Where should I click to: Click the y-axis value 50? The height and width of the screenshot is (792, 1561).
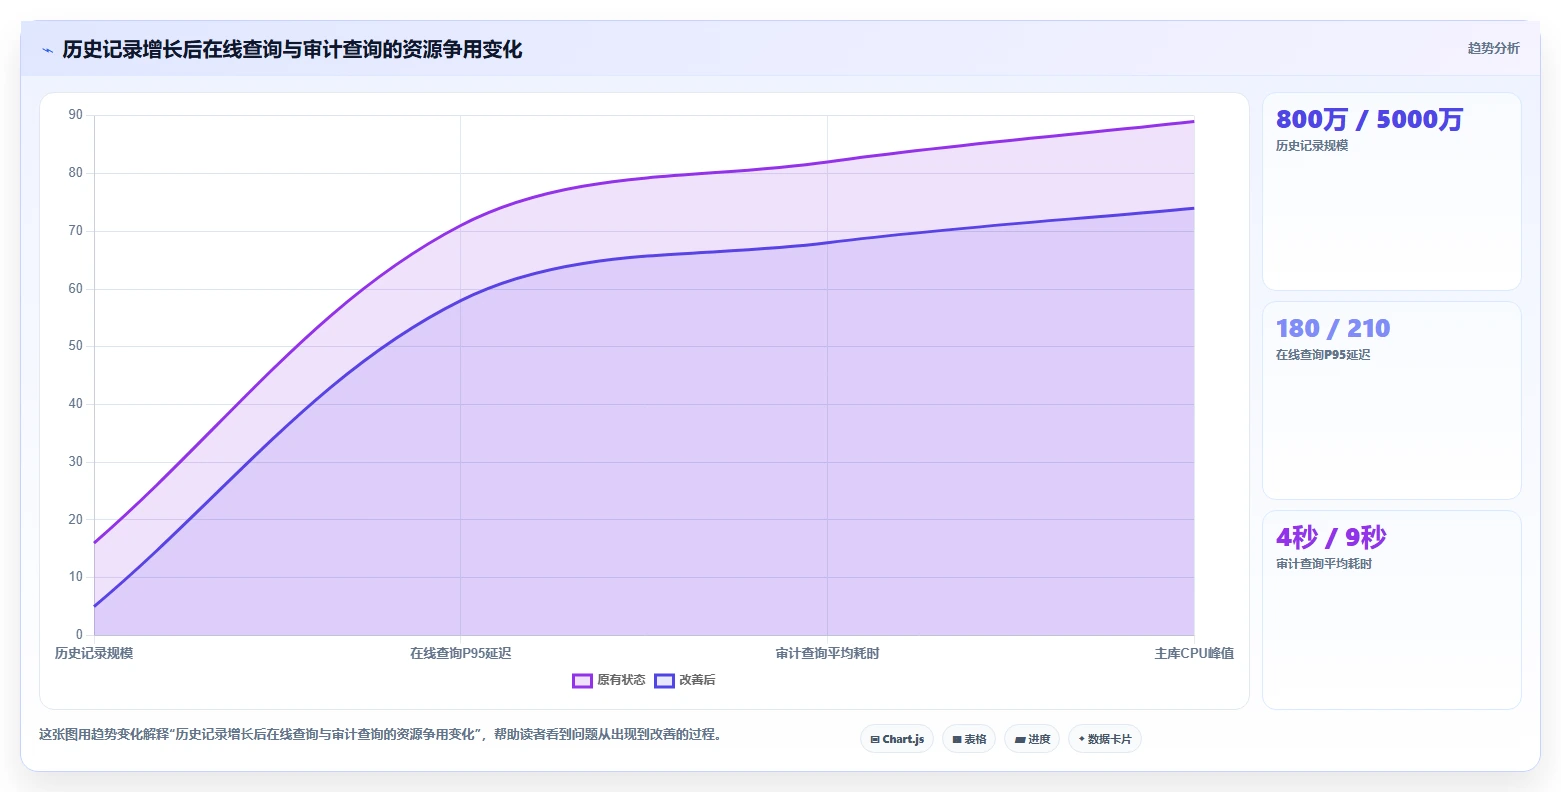(x=76, y=346)
